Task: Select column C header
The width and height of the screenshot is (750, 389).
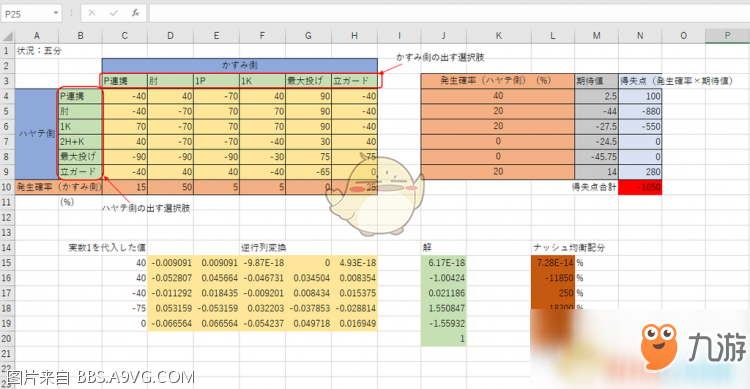Action: [124, 35]
